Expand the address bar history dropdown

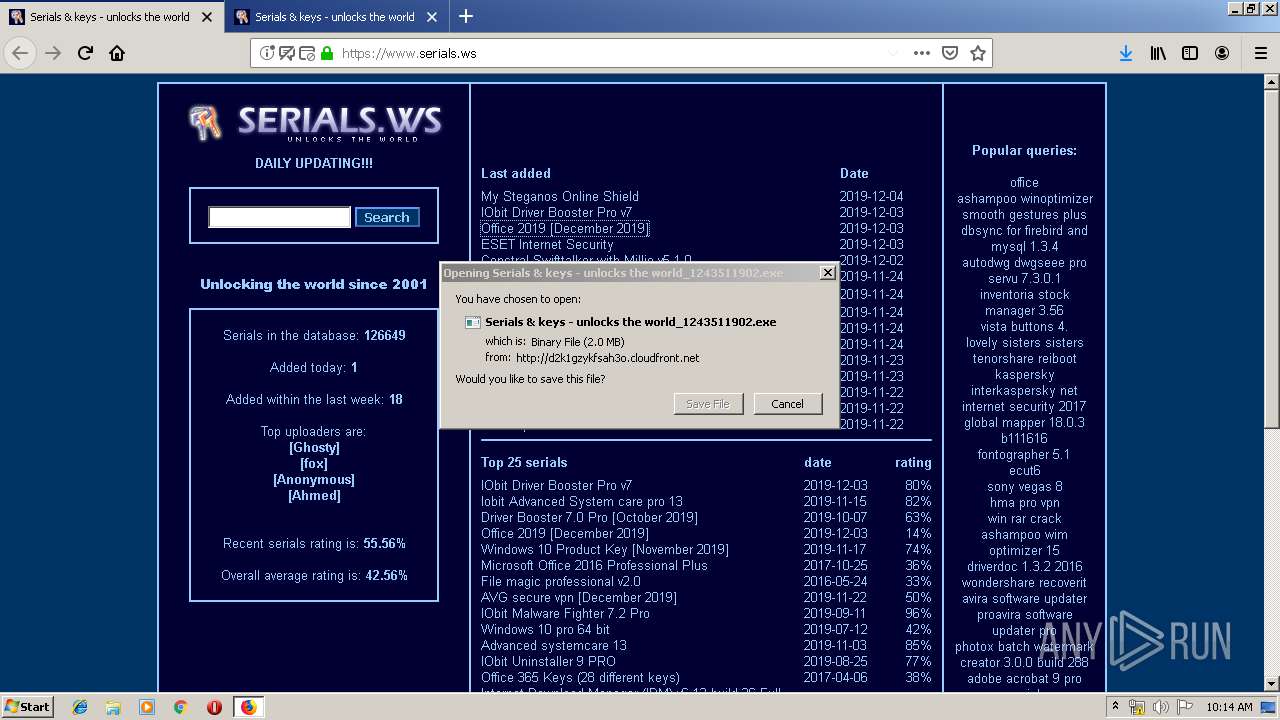click(893, 53)
